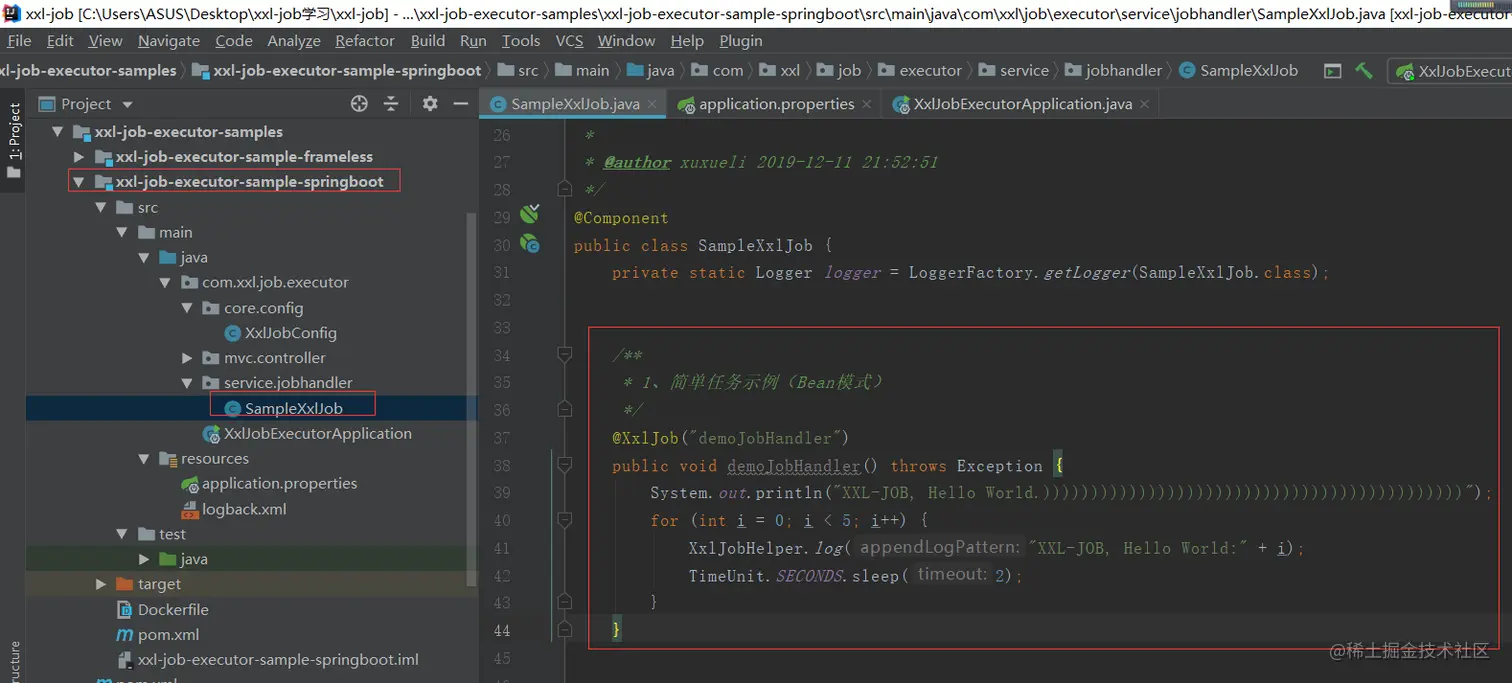
Task: Hide the Project panel with minimize icon
Action: coord(461,104)
